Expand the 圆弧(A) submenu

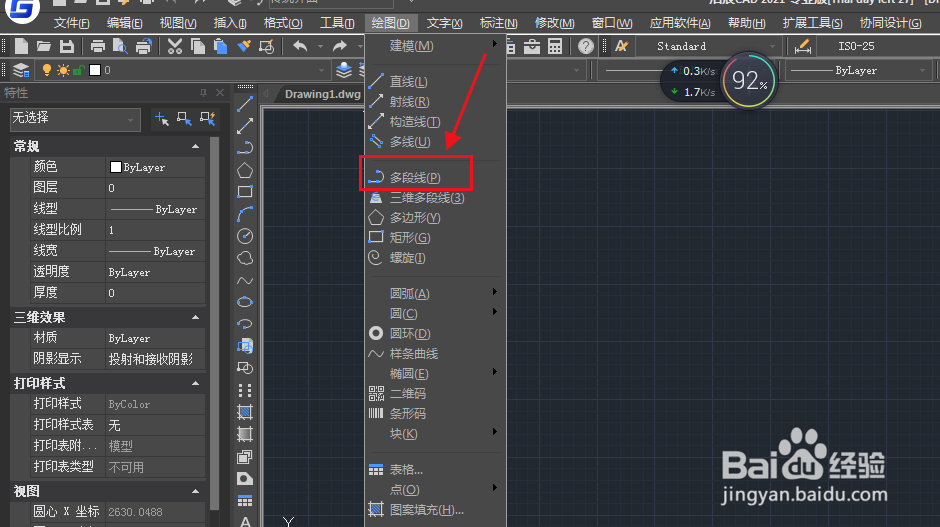pos(435,293)
